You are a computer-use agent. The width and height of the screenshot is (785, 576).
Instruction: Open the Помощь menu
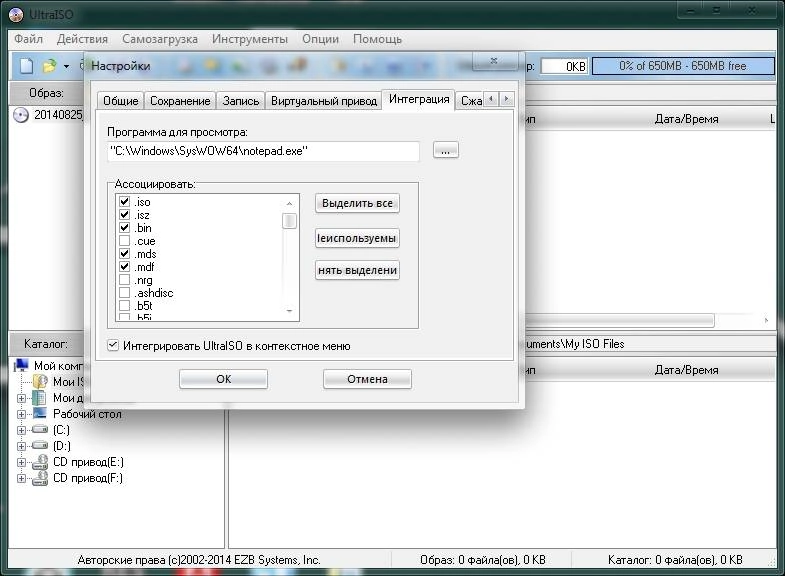(377, 39)
